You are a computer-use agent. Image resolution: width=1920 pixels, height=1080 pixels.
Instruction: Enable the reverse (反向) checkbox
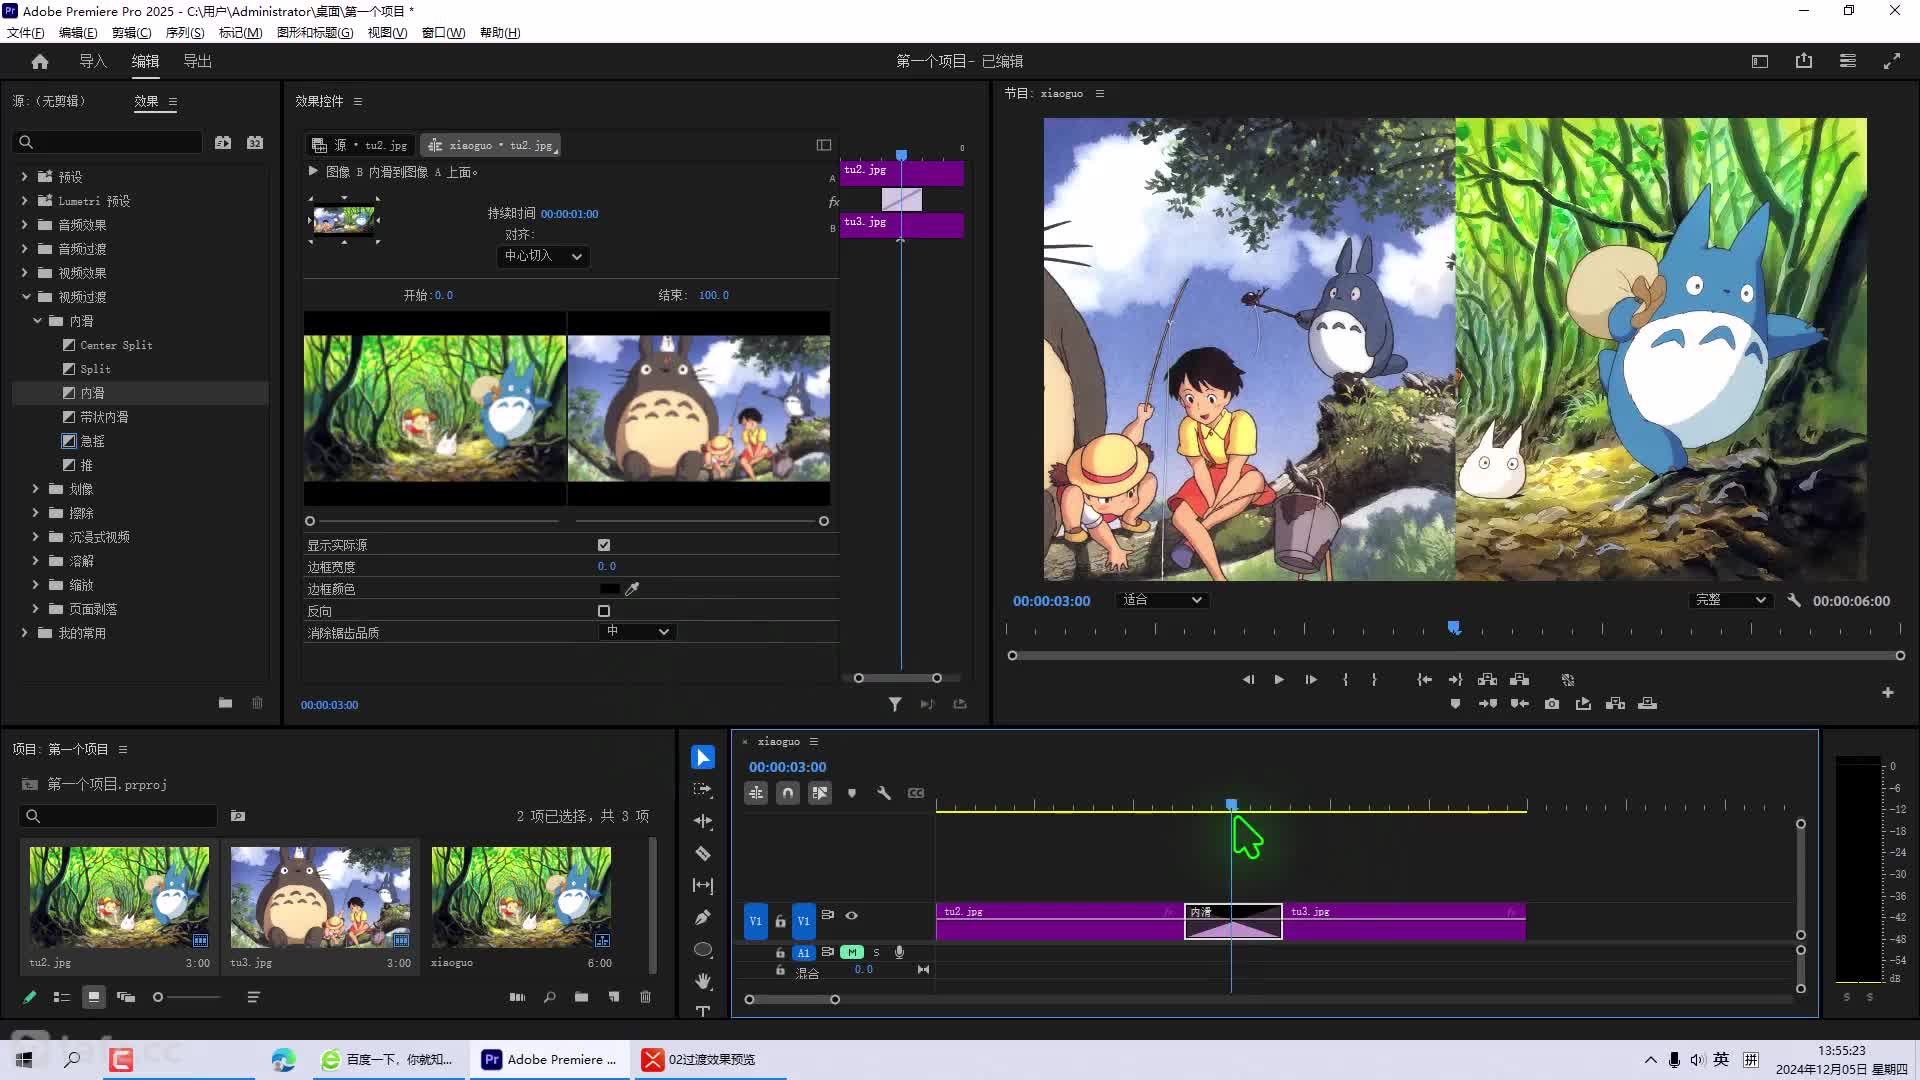coord(604,611)
